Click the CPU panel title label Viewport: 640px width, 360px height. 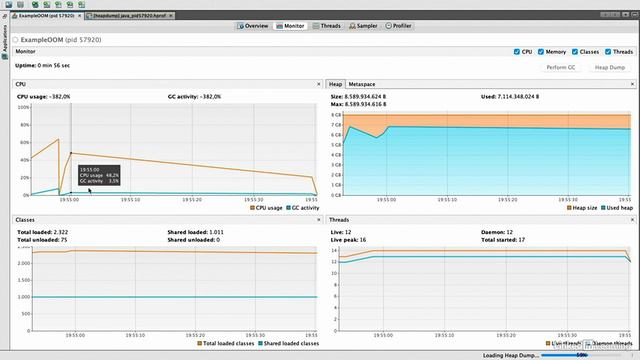tap(20, 84)
